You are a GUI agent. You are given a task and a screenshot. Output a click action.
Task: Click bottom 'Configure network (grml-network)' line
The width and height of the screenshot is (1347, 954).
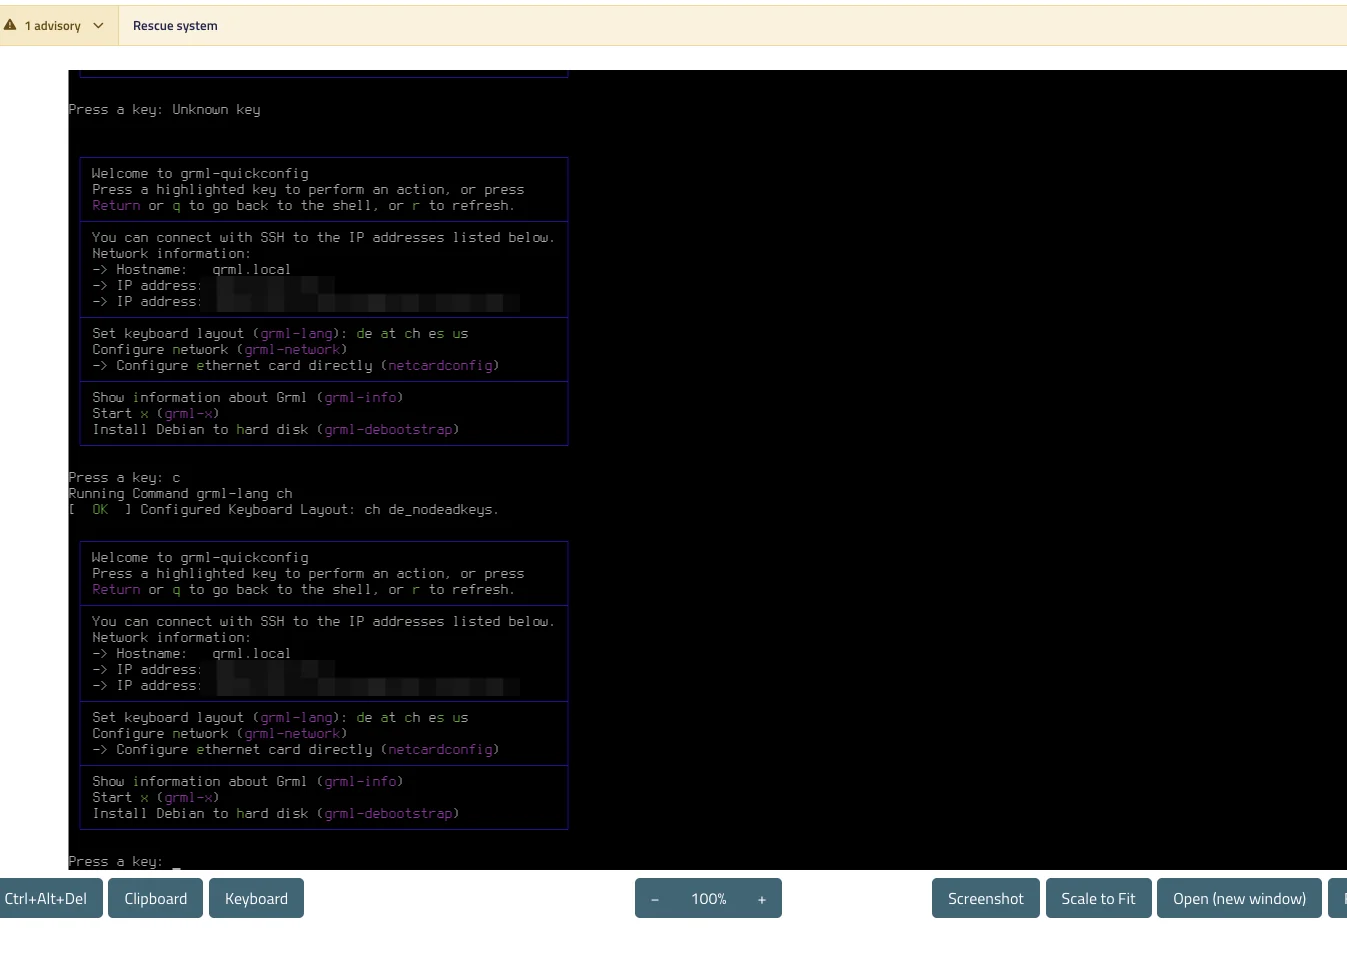[219, 733]
